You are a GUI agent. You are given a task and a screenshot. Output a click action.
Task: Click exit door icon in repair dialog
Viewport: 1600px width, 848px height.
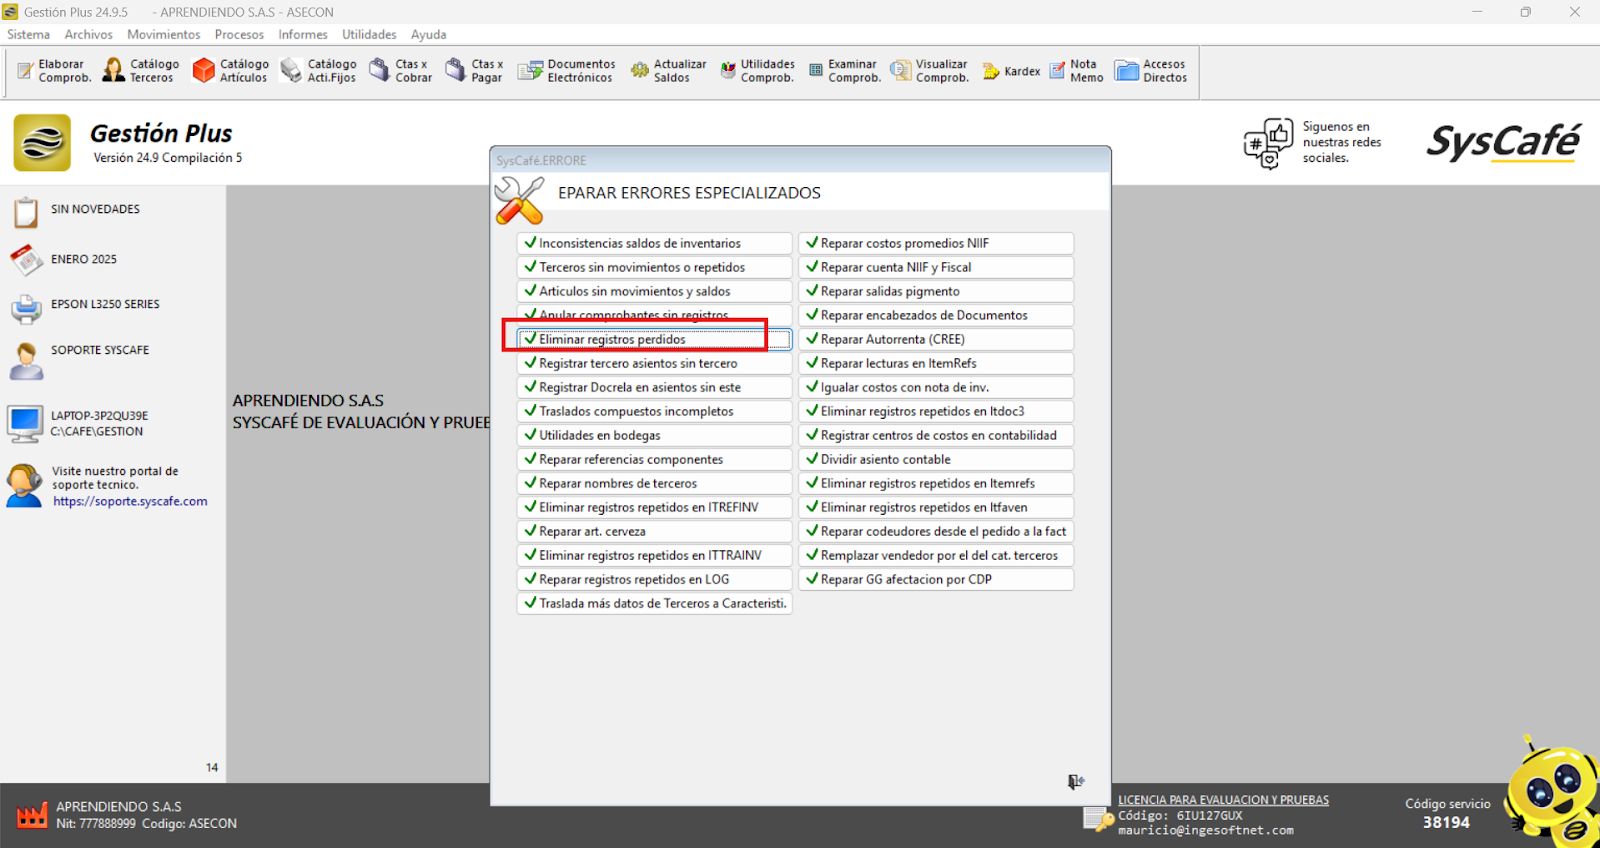[1075, 782]
